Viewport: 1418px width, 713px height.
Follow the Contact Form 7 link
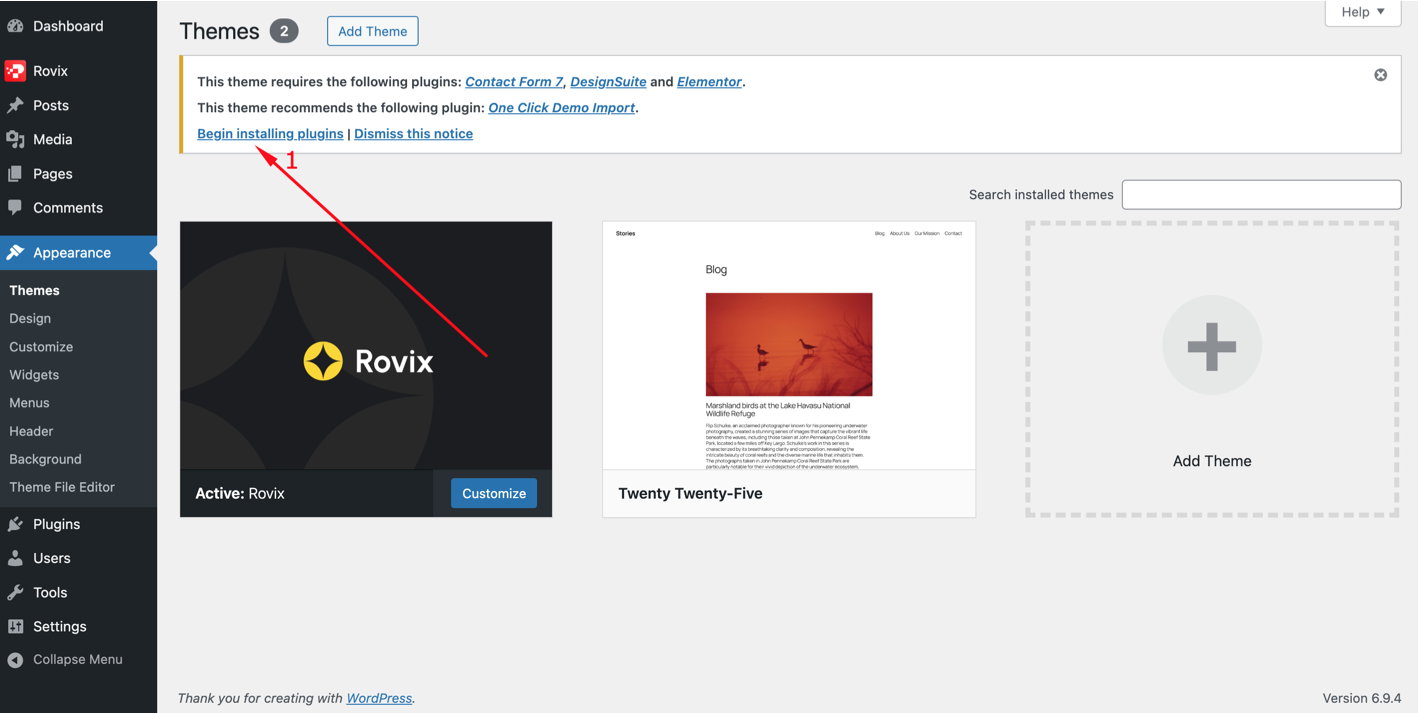[514, 82]
